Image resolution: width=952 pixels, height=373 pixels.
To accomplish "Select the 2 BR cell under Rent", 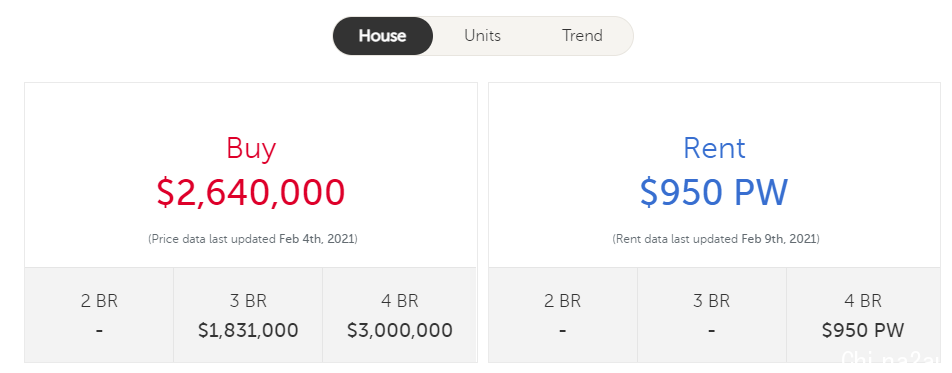I will coord(563,315).
